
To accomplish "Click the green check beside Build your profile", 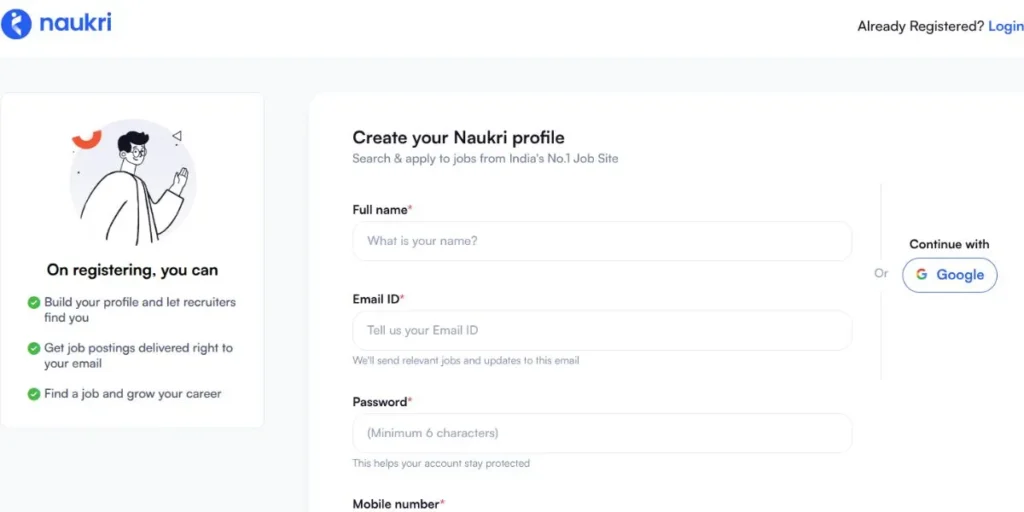I will point(34,302).
